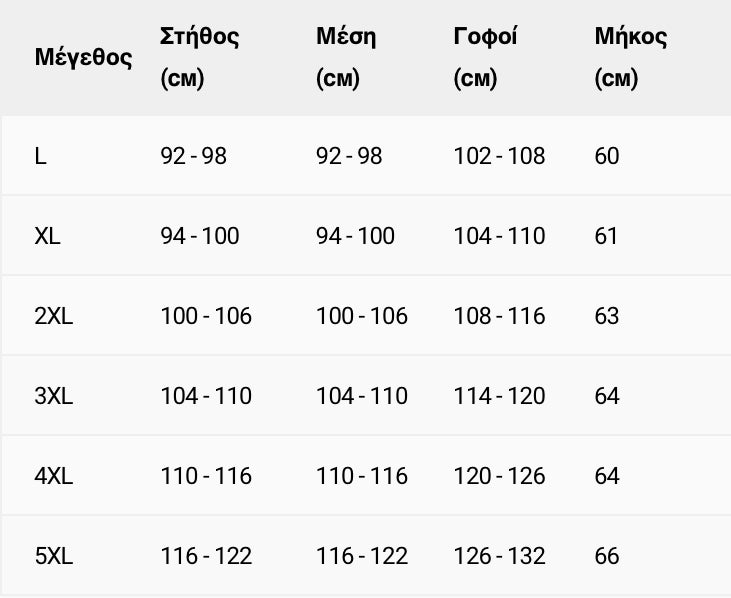731x598 pixels.
Task: Click the Μέση (см) column header
Action: (346, 58)
